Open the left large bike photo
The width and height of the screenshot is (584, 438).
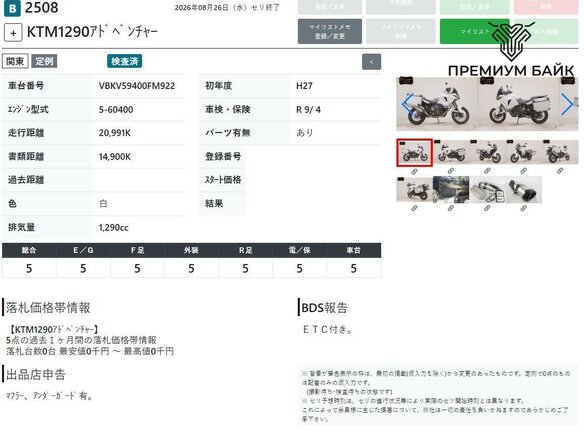437,104
